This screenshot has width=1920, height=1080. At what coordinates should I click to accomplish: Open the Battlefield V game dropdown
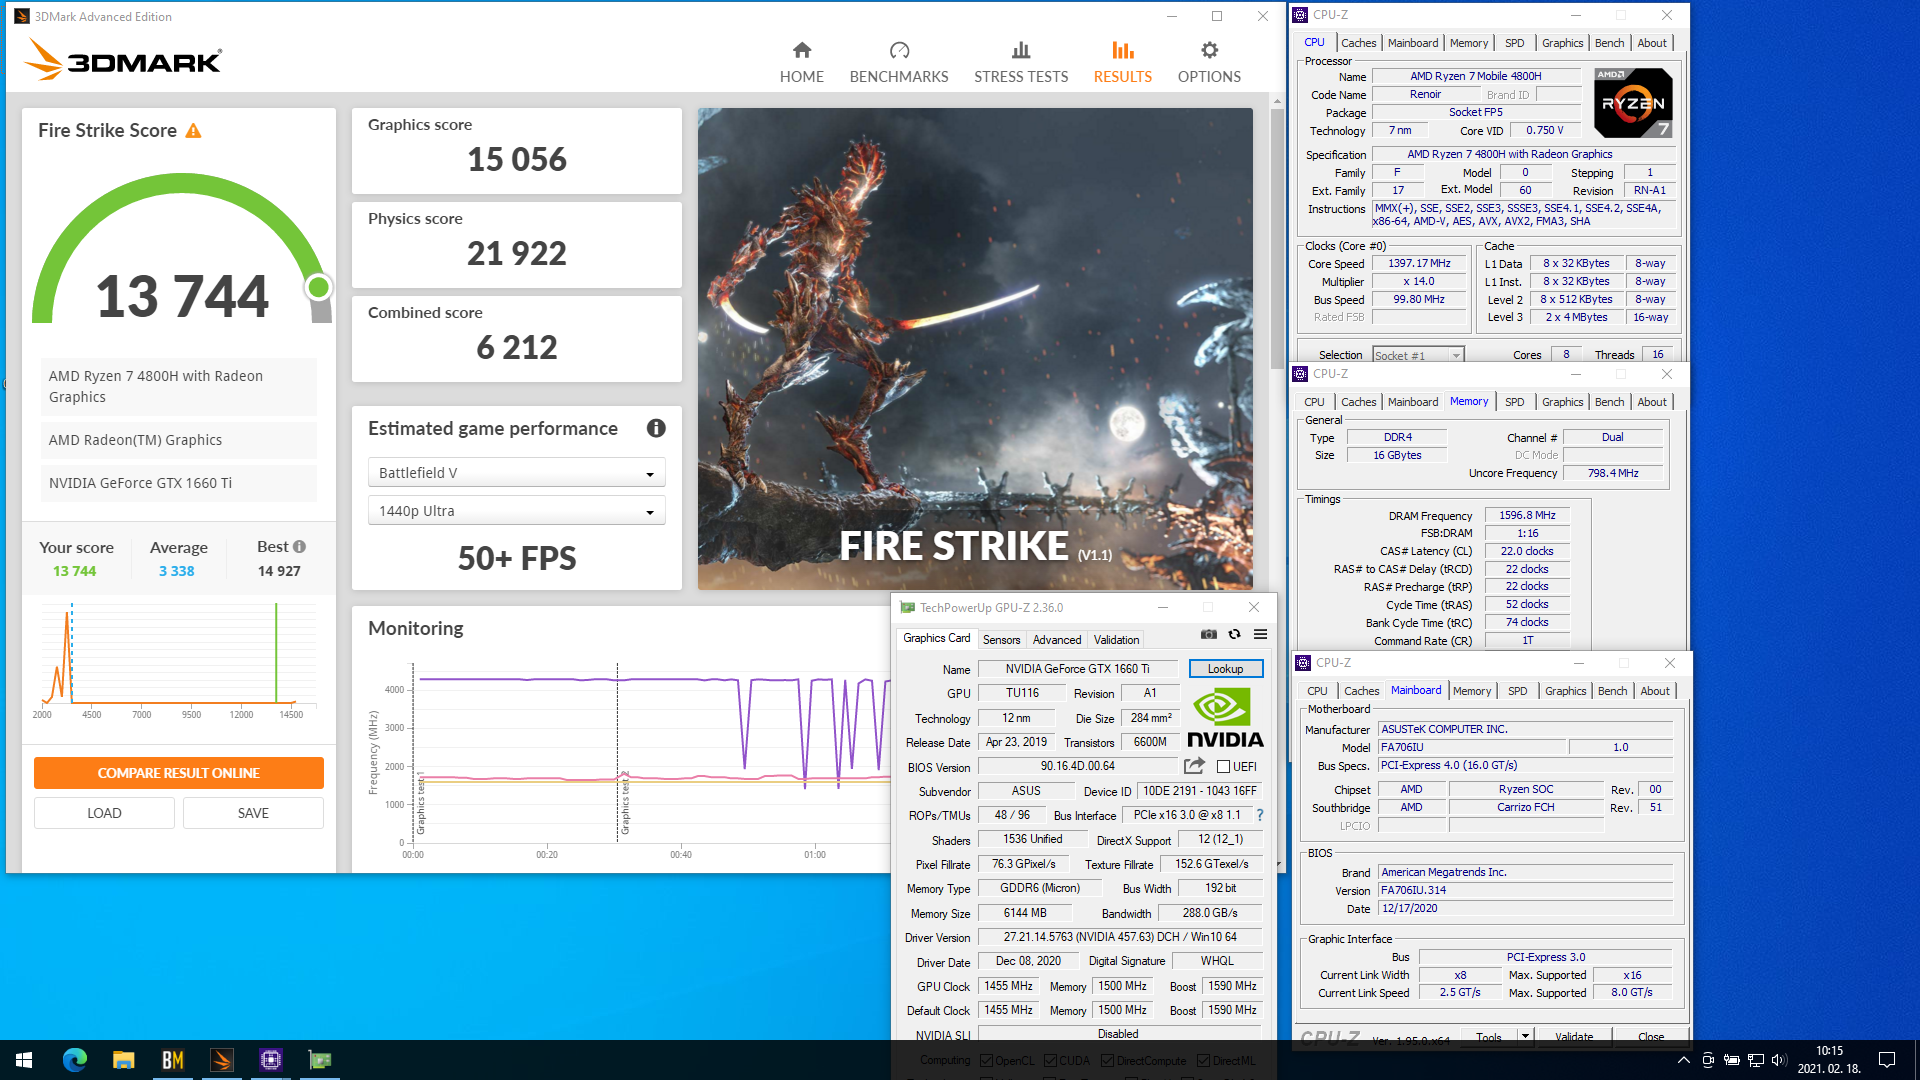[x=516, y=473]
